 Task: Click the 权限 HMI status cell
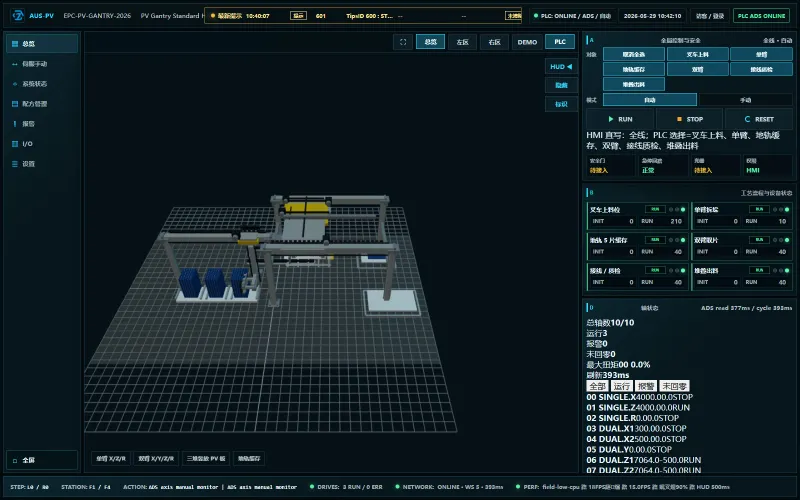(x=768, y=165)
